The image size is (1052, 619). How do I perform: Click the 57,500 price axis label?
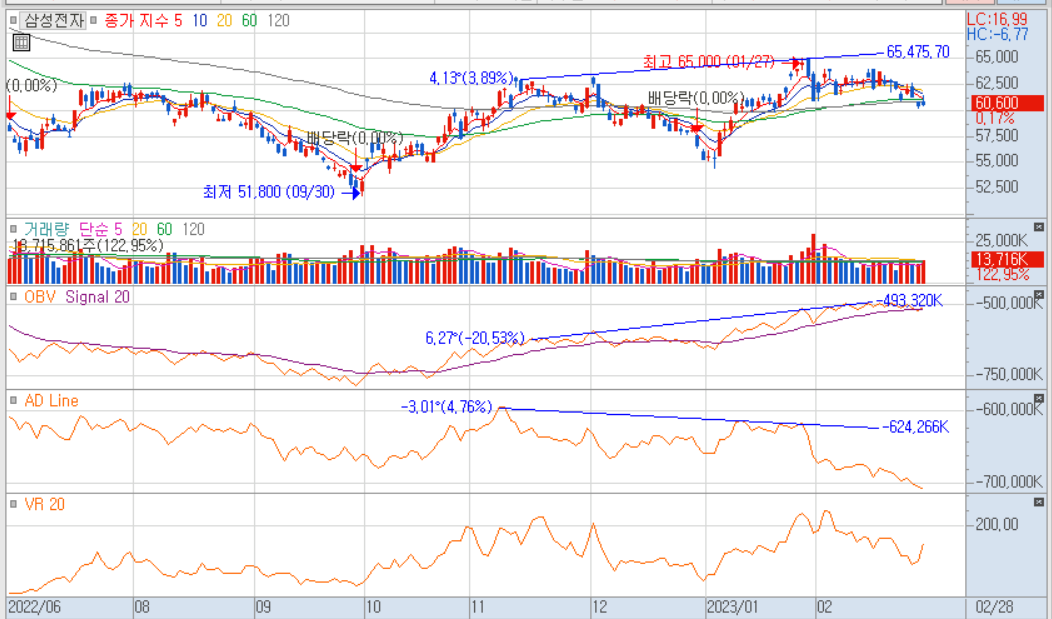click(997, 135)
